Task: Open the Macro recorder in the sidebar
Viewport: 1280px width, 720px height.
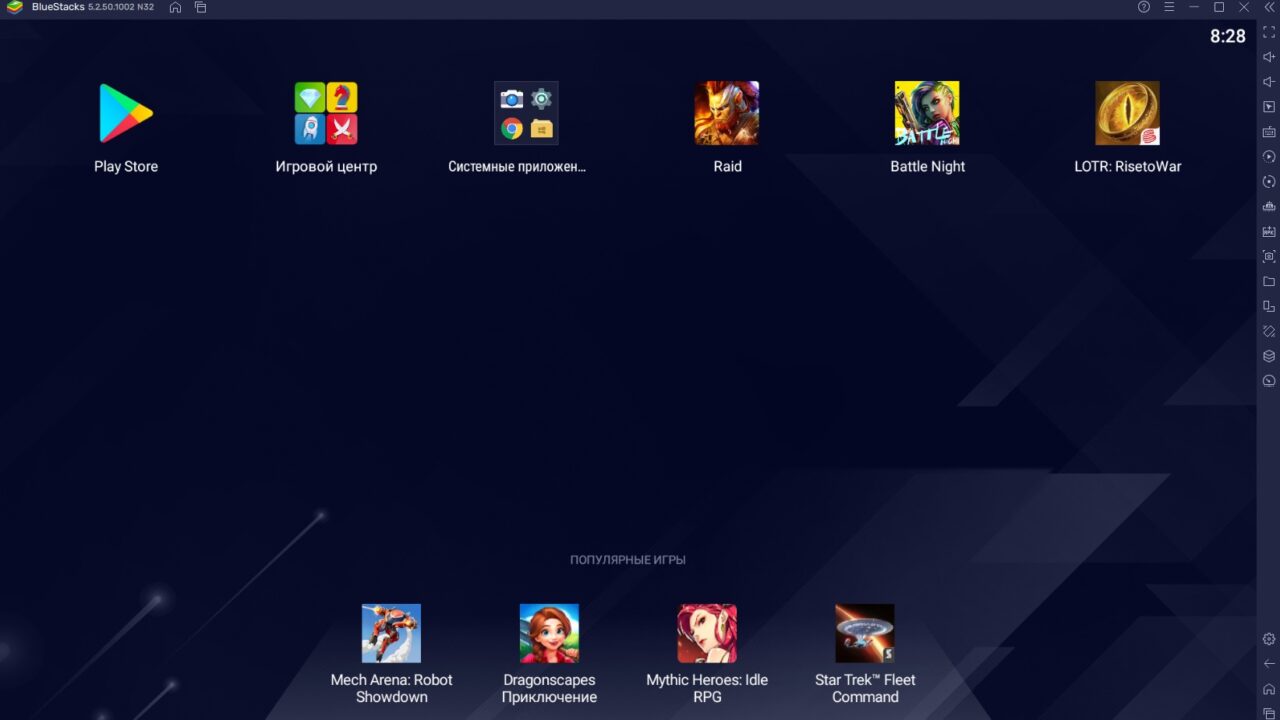Action: pos(1268,156)
